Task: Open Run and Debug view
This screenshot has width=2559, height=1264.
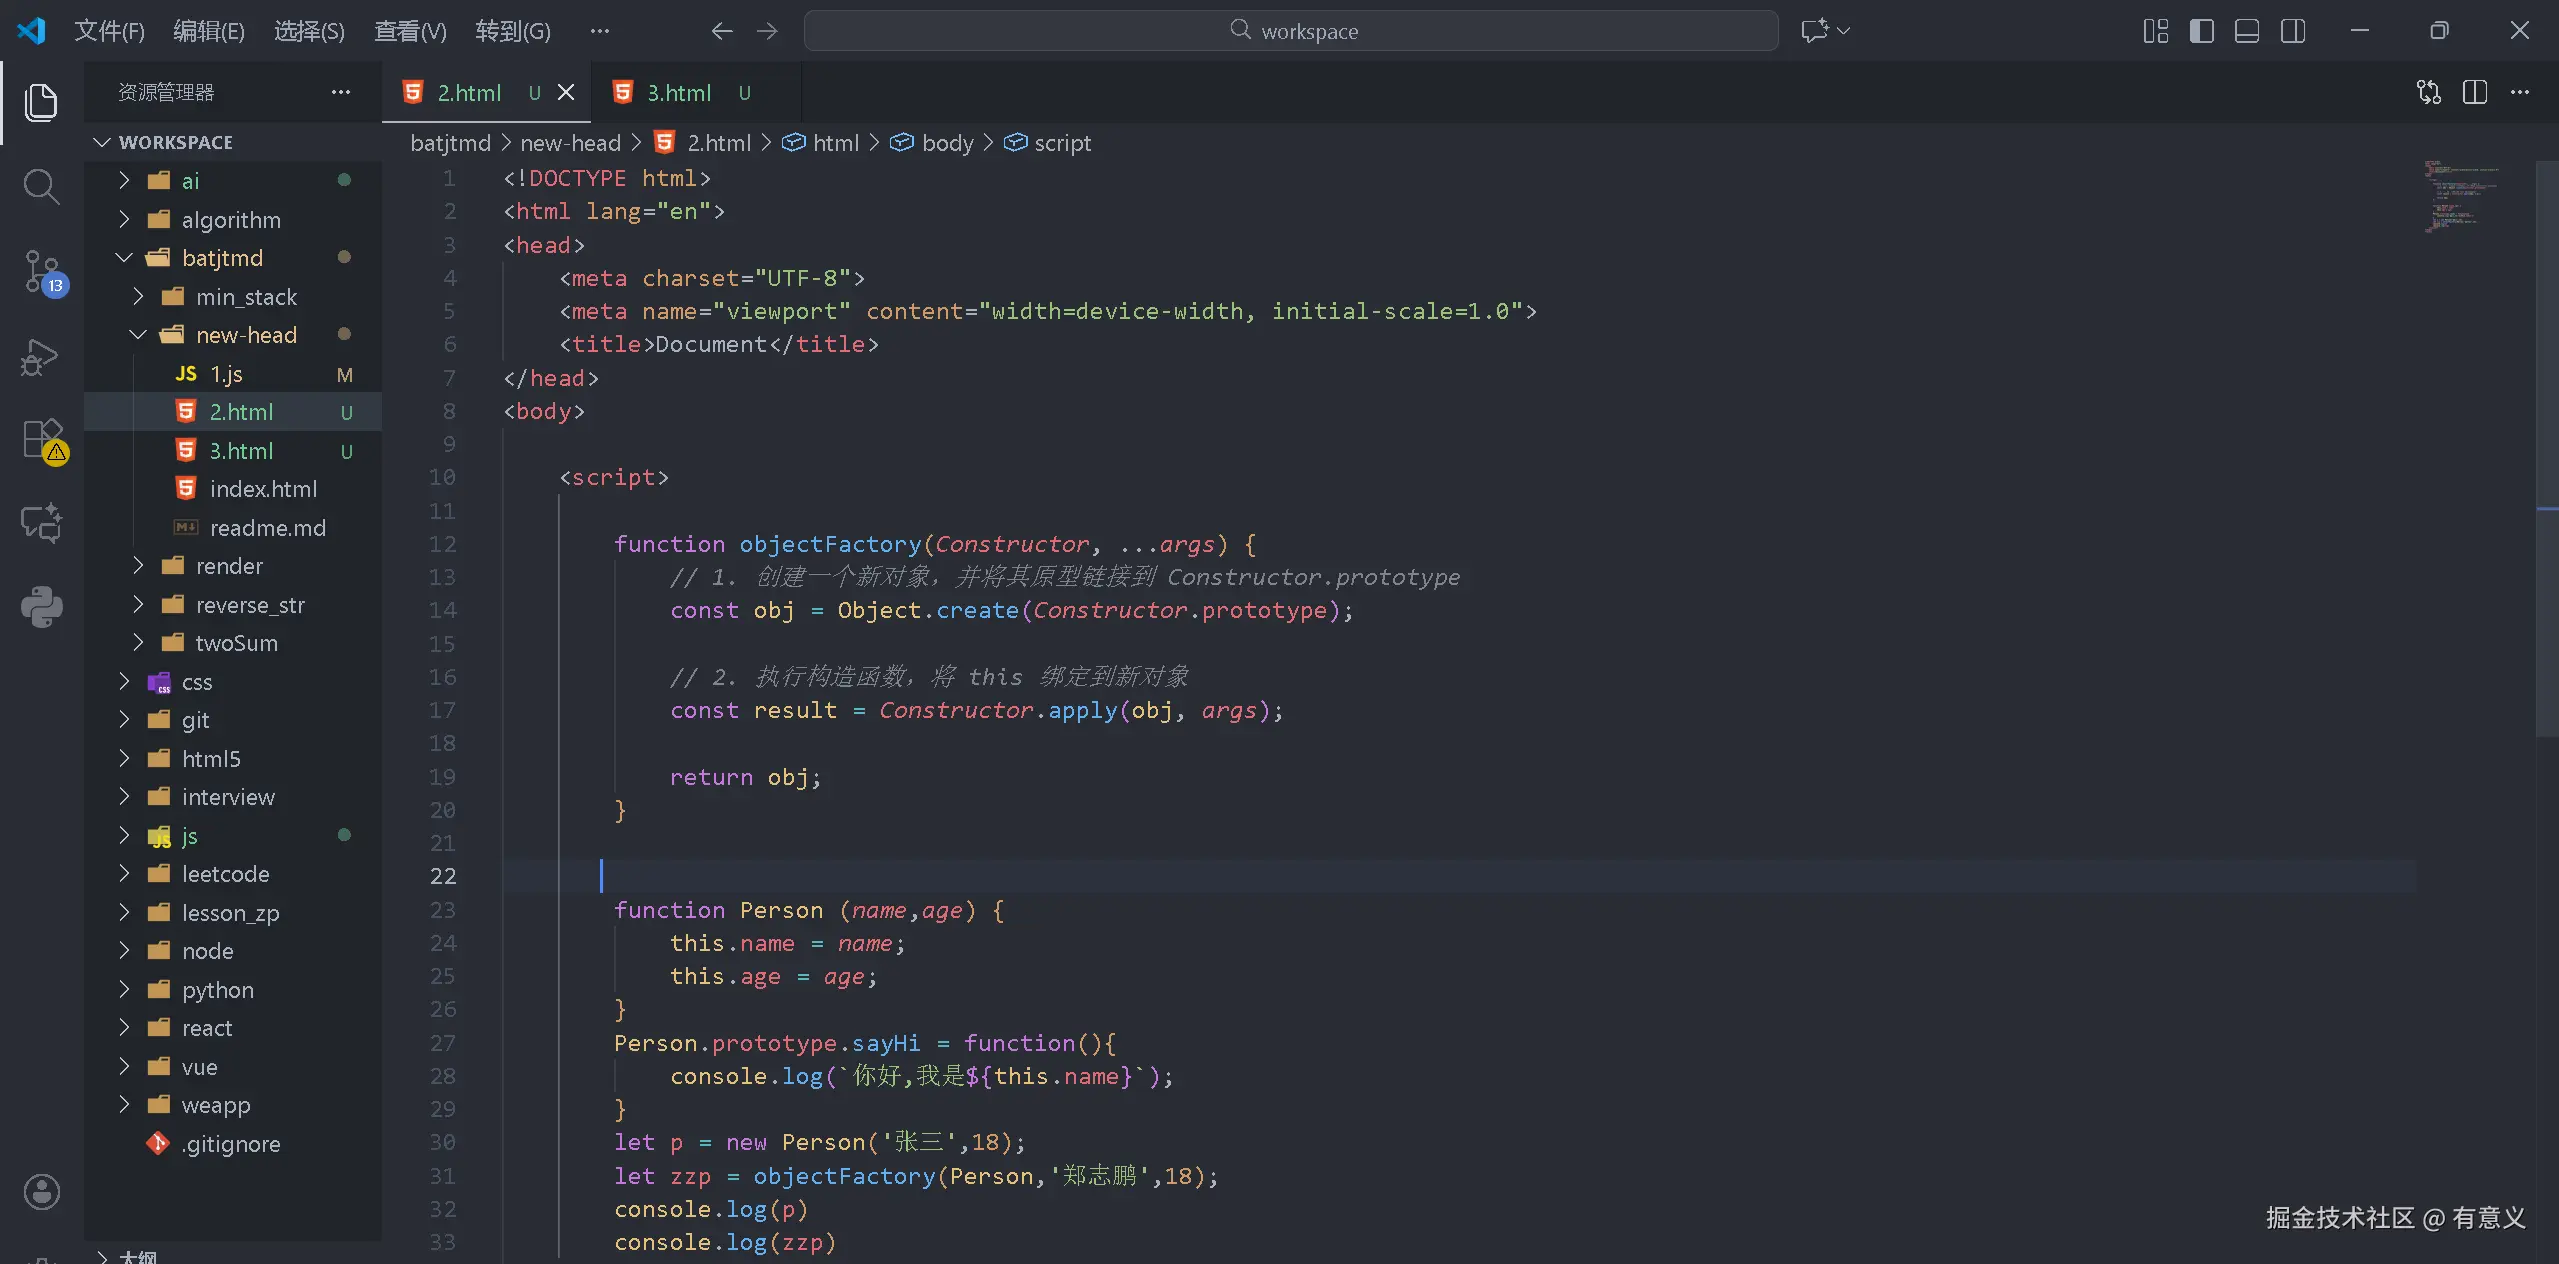Action: (x=41, y=357)
